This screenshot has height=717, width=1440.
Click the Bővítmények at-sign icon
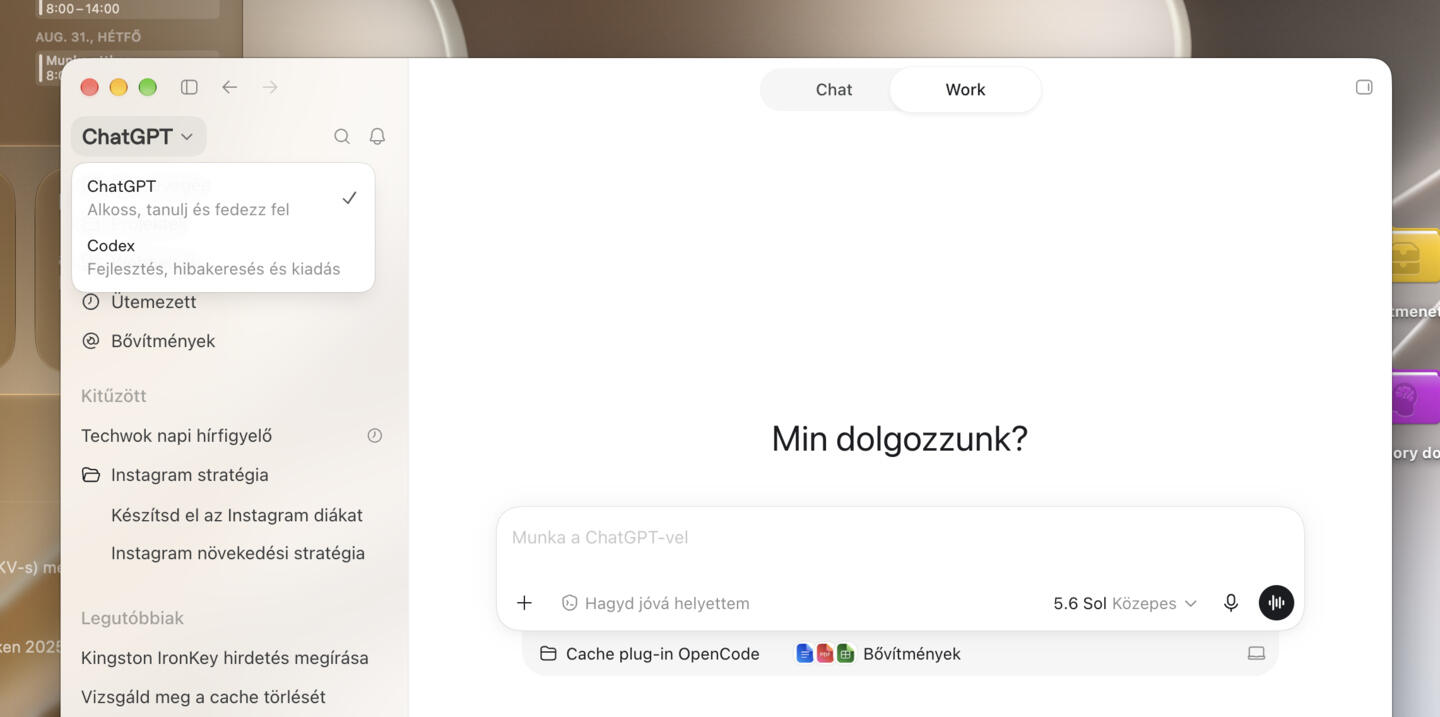(91, 341)
